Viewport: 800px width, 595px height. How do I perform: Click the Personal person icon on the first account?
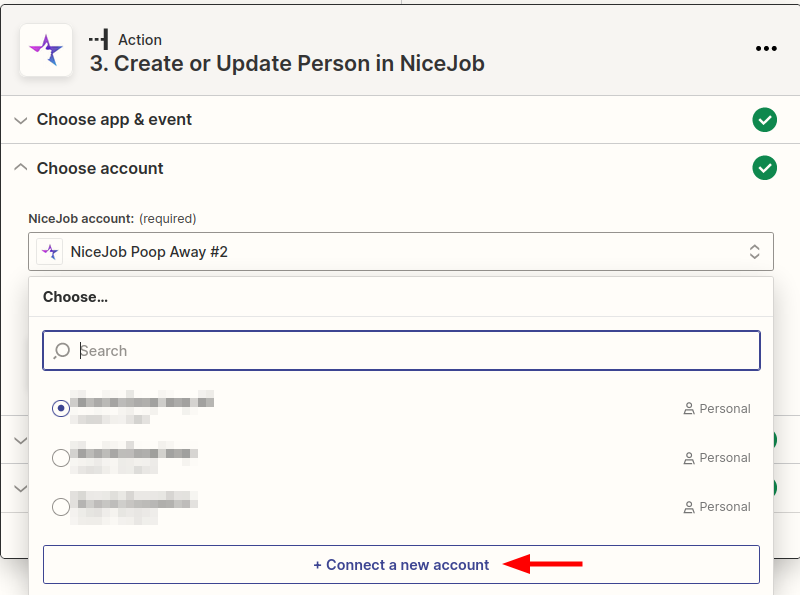tap(689, 408)
